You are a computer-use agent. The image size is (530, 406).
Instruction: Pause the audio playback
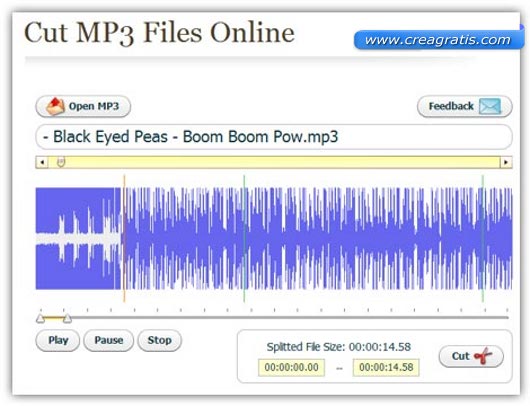click(x=109, y=340)
